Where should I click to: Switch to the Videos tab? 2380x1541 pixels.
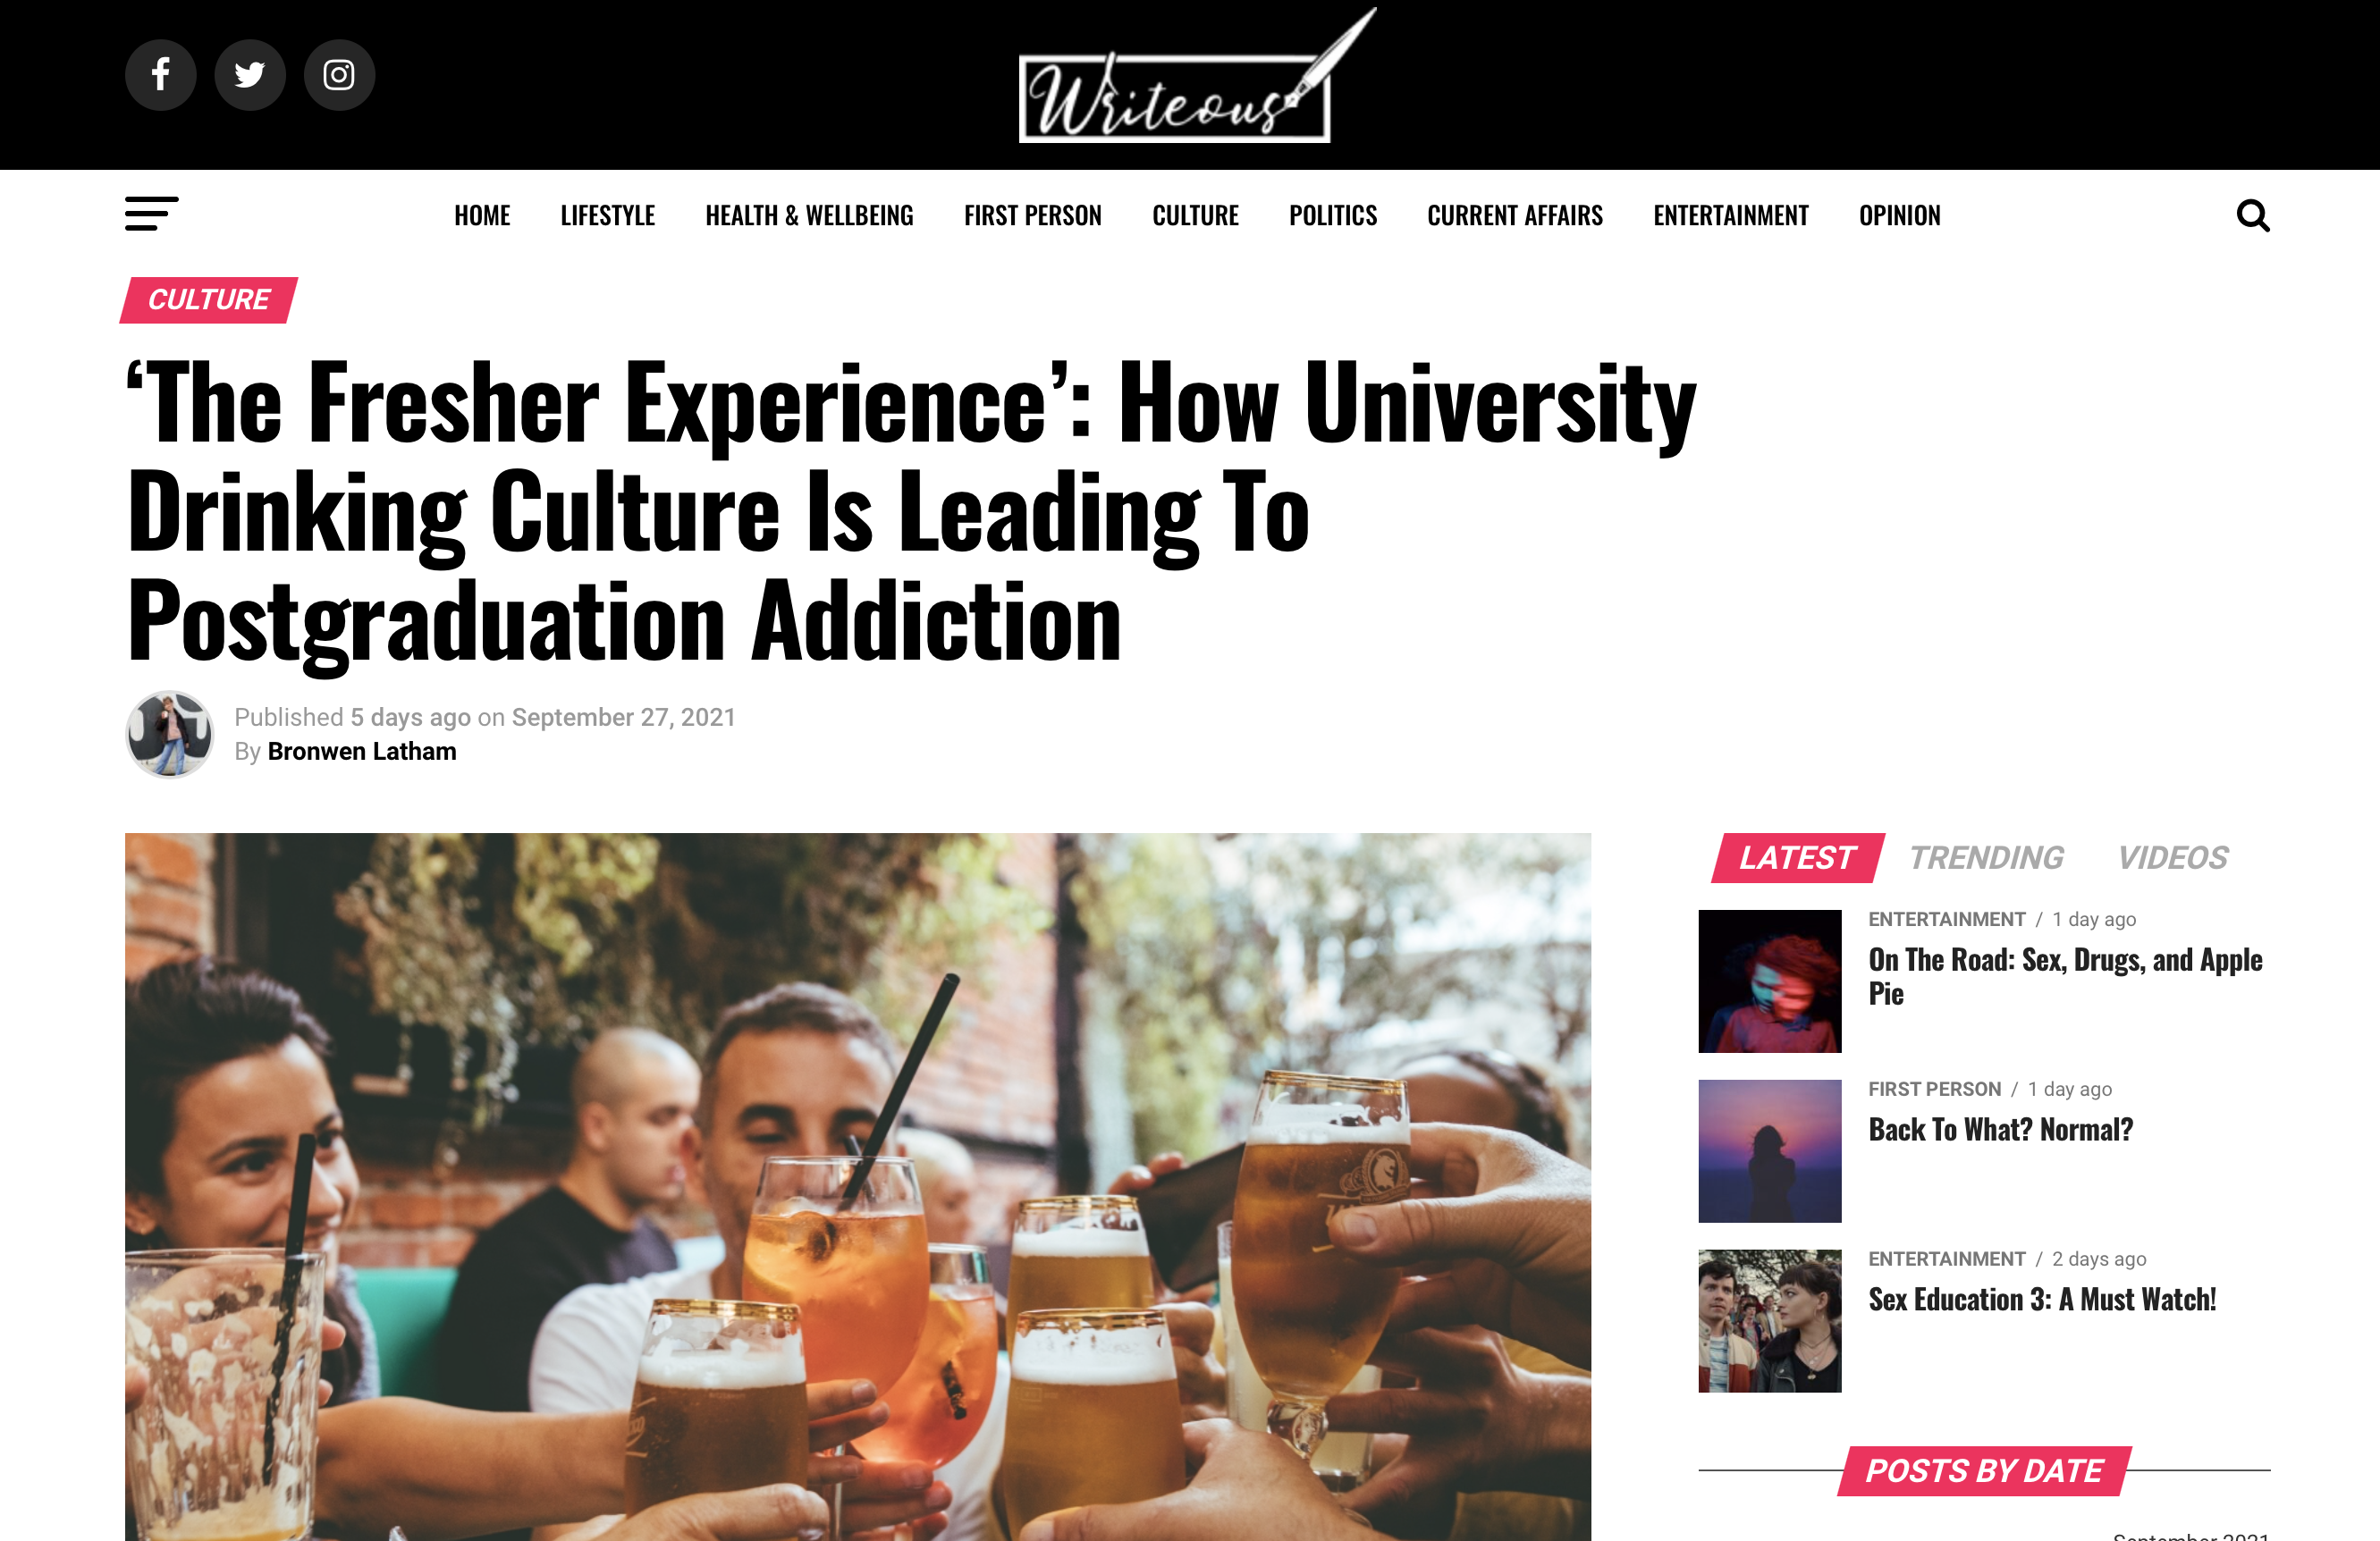tap(2172, 858)
